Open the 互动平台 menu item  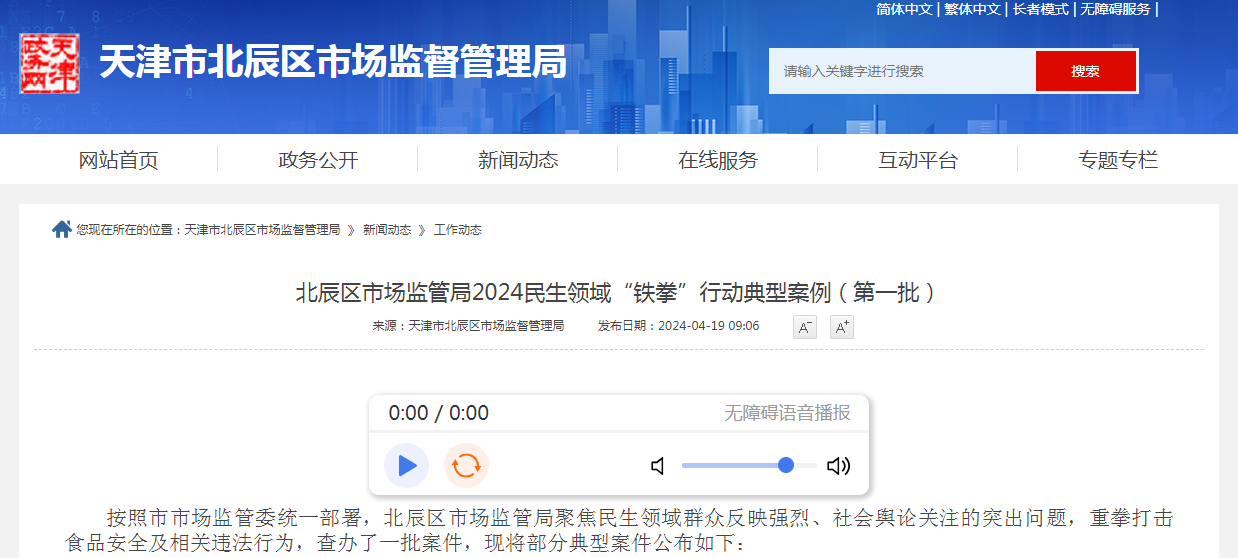(918, 160)
